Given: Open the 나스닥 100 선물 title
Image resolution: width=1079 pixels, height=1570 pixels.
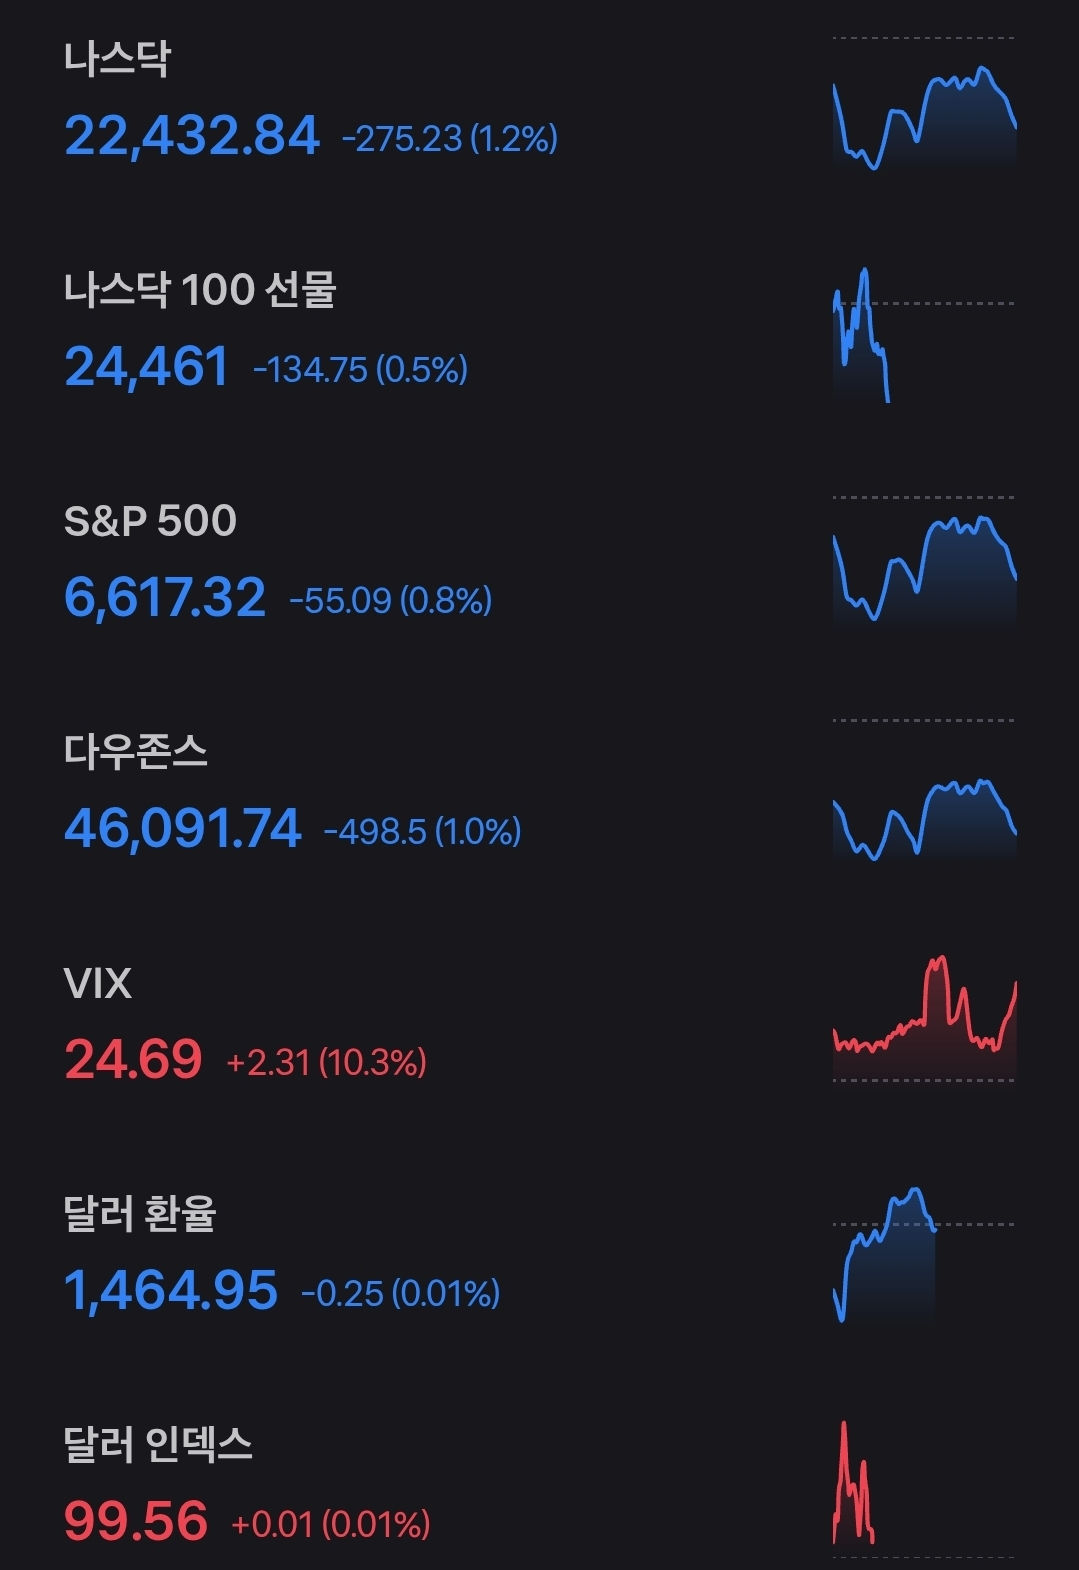Looking at the screenshot, I should click(x=200, y=290).
